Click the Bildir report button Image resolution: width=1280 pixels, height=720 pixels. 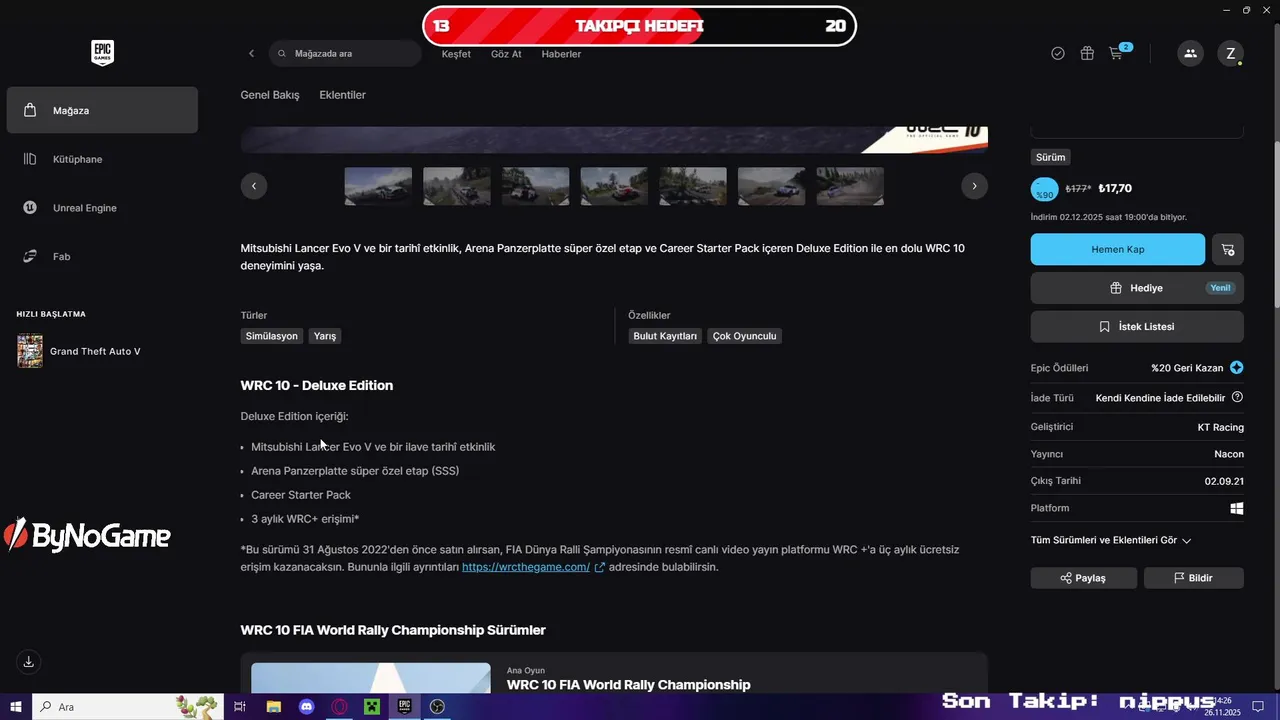1194,578
